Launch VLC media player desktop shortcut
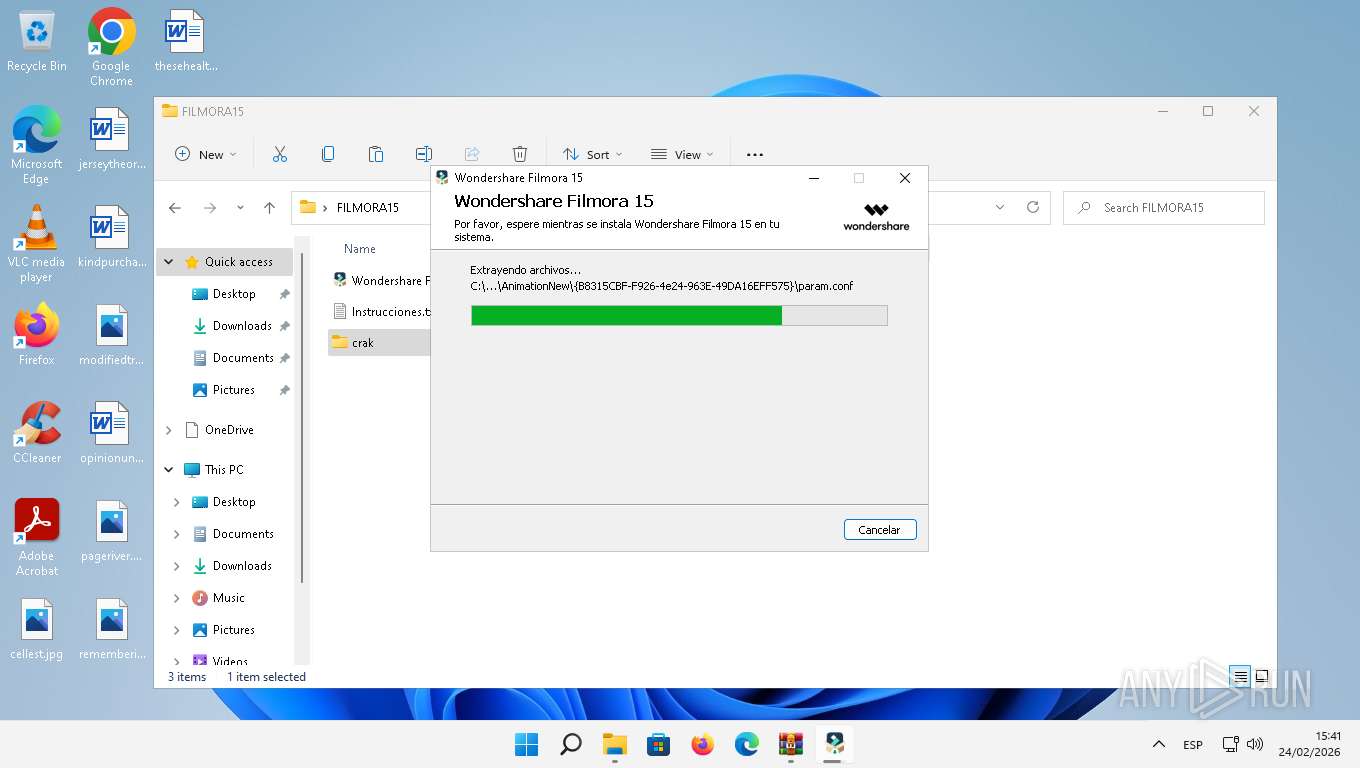 (x=37, y=243)
